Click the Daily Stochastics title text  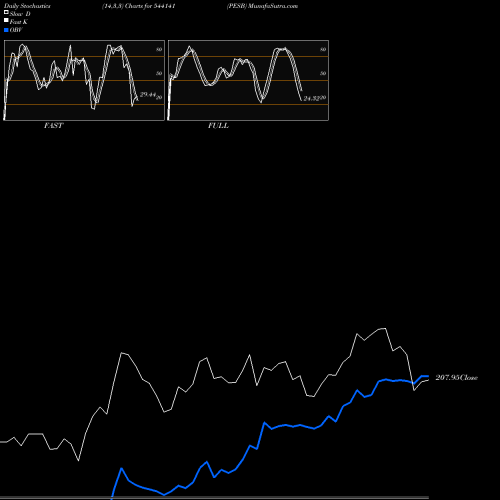point(27,6)
